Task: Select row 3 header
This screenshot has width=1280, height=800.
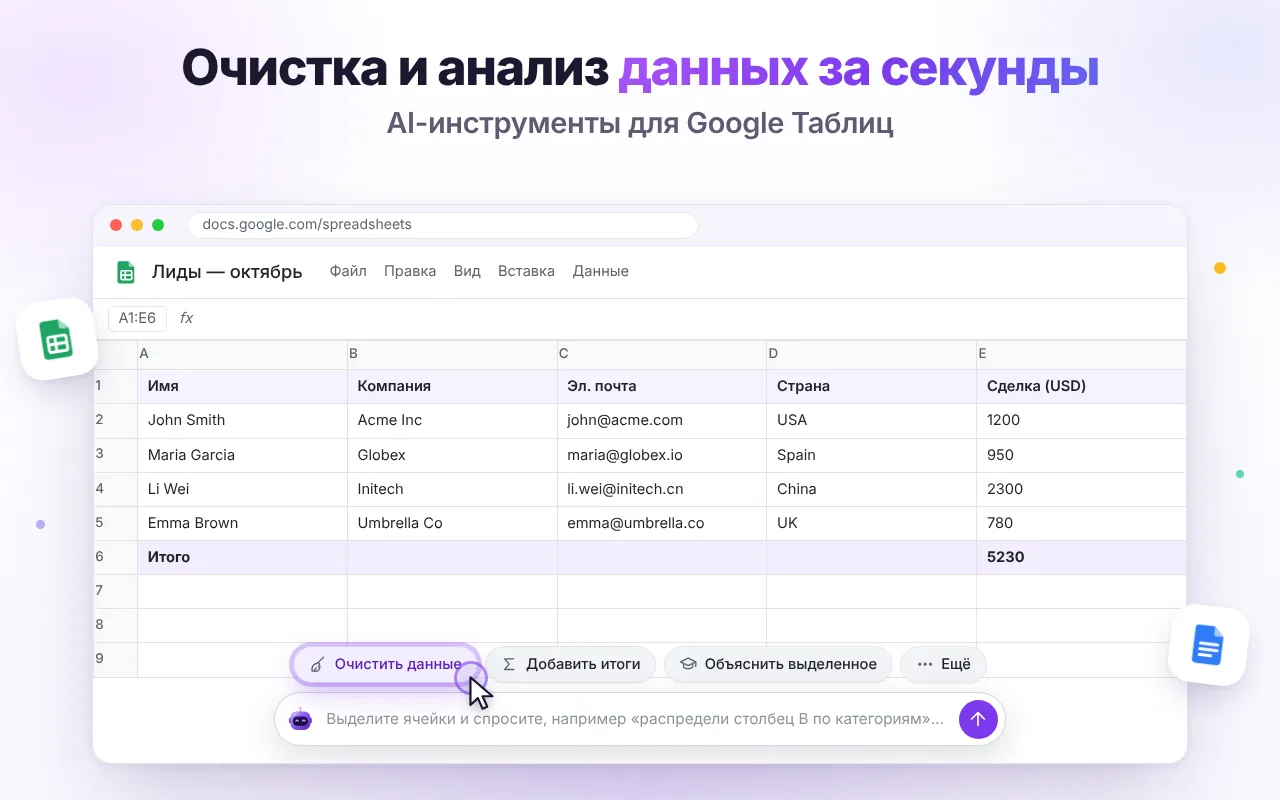Action: (115, 454)
